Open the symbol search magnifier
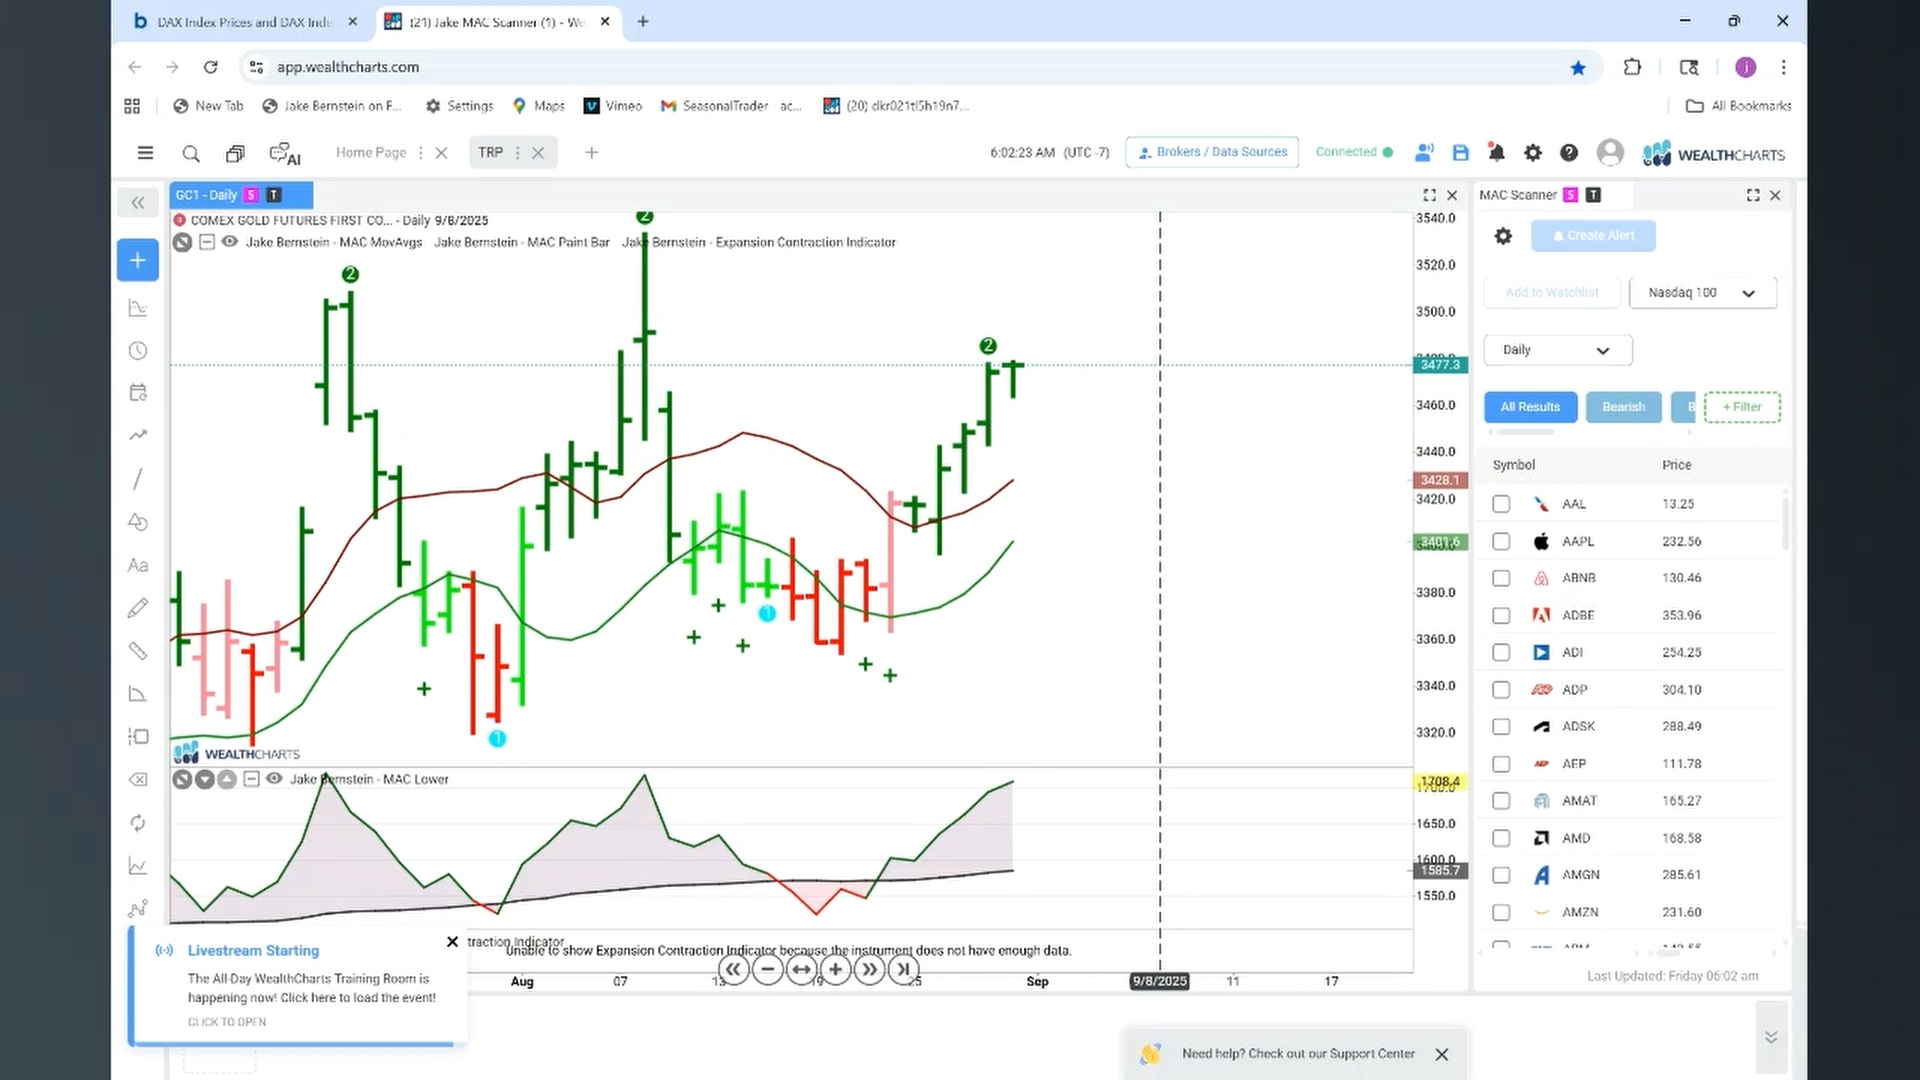 coord(191,153)
